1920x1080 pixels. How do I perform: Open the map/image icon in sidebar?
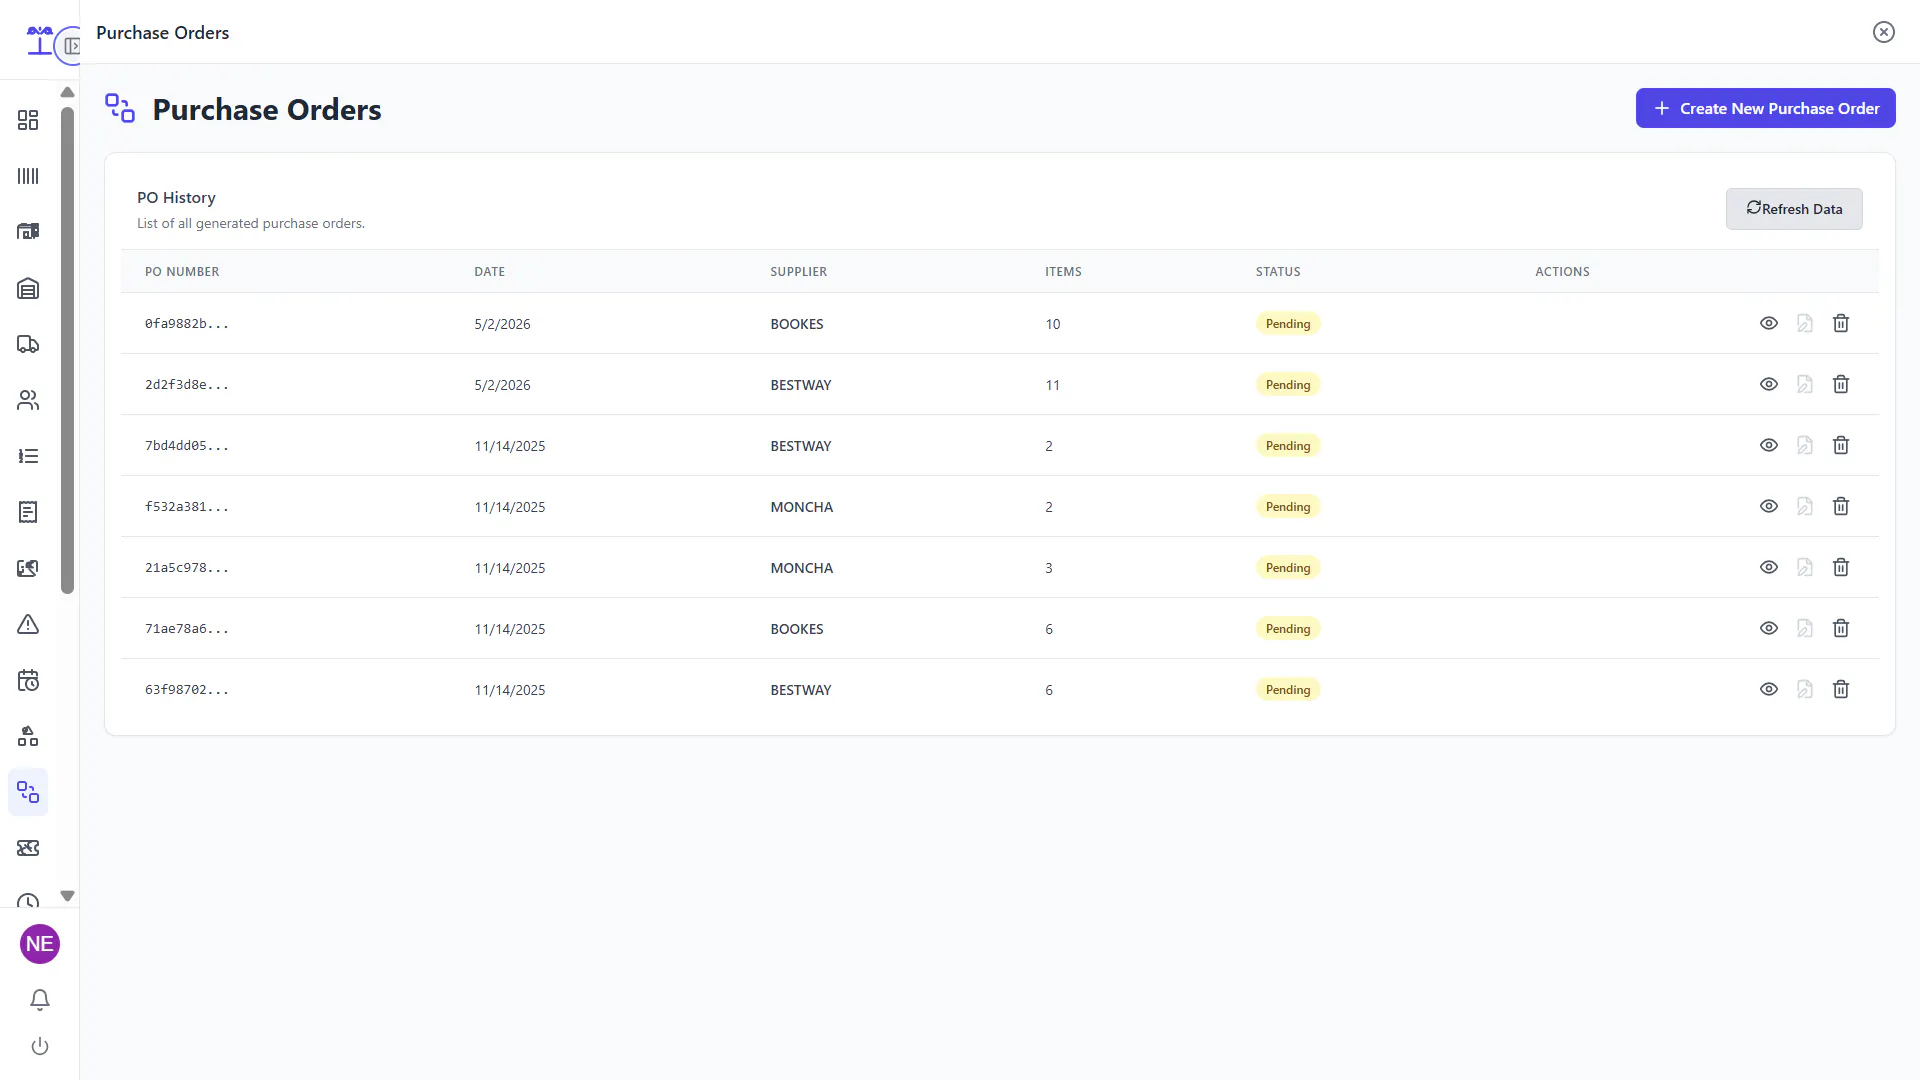[x=28, y=568]
